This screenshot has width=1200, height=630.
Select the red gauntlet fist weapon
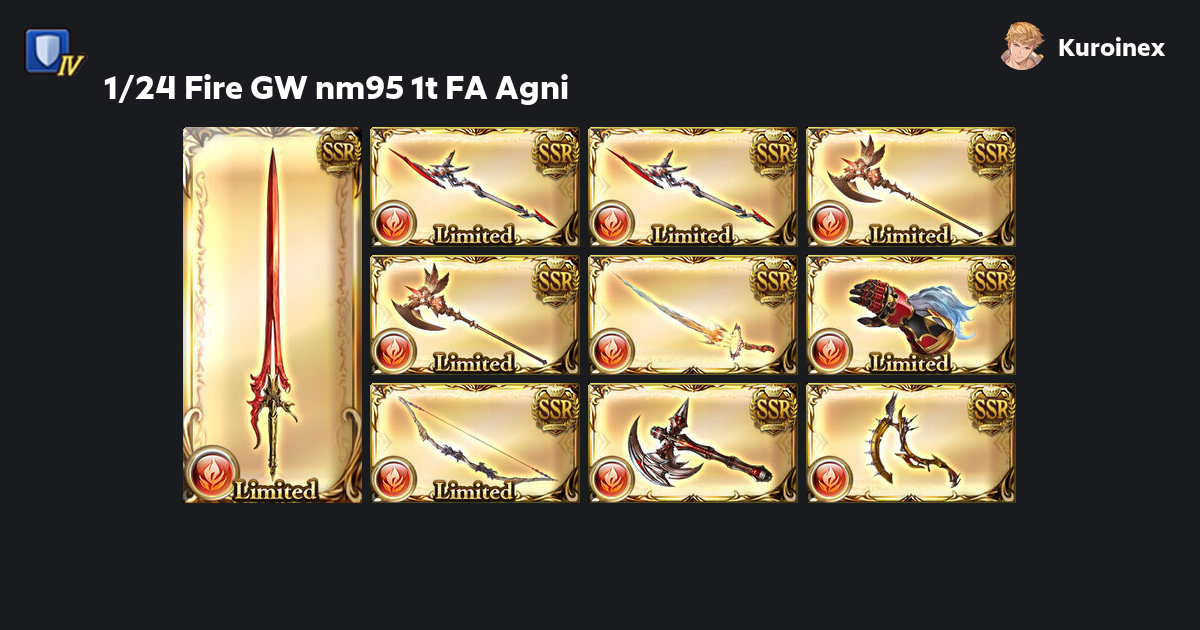pyautogui.click(x=911, y=315)
